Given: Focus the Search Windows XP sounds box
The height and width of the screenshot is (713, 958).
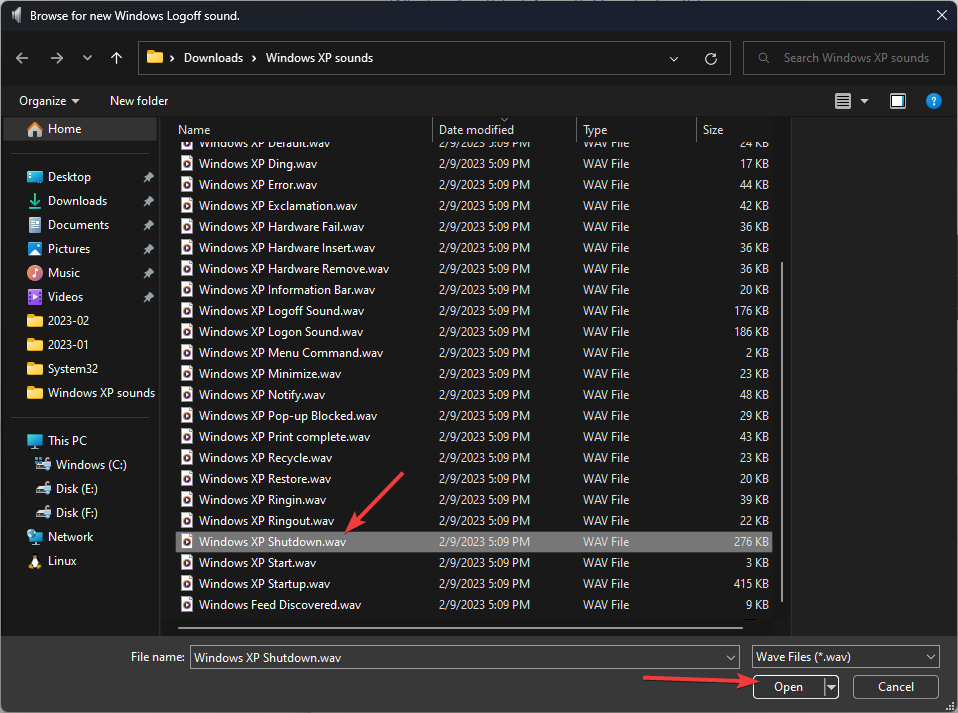Looking at the screenshot, I should (x=844, y=58).
